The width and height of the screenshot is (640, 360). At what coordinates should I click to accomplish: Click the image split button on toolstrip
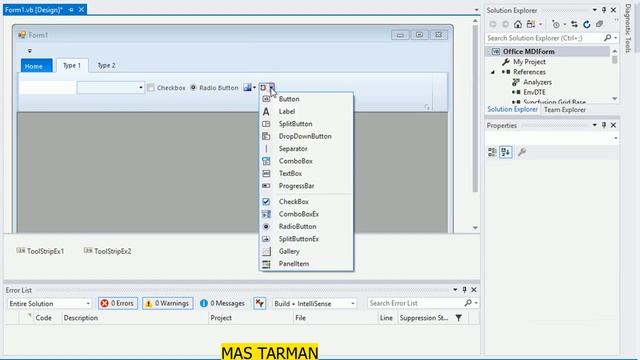(x=247, y=87)
